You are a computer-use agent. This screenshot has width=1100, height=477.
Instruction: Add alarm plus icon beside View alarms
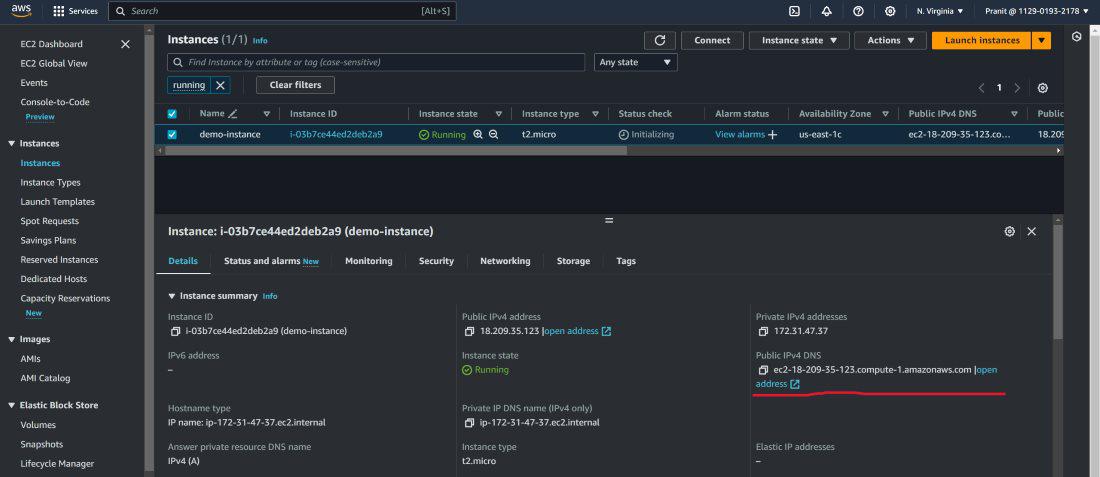(x=772, y=135)
